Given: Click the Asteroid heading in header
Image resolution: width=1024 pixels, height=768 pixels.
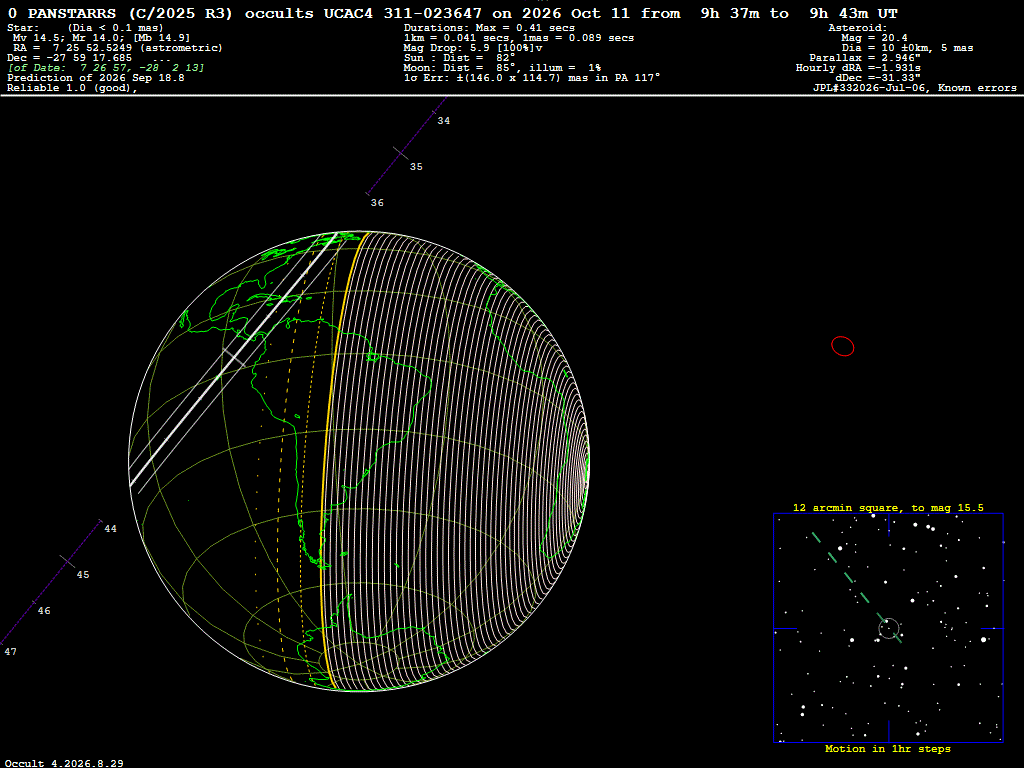Looking at the screenshot, I should click(x=857, y=27).
